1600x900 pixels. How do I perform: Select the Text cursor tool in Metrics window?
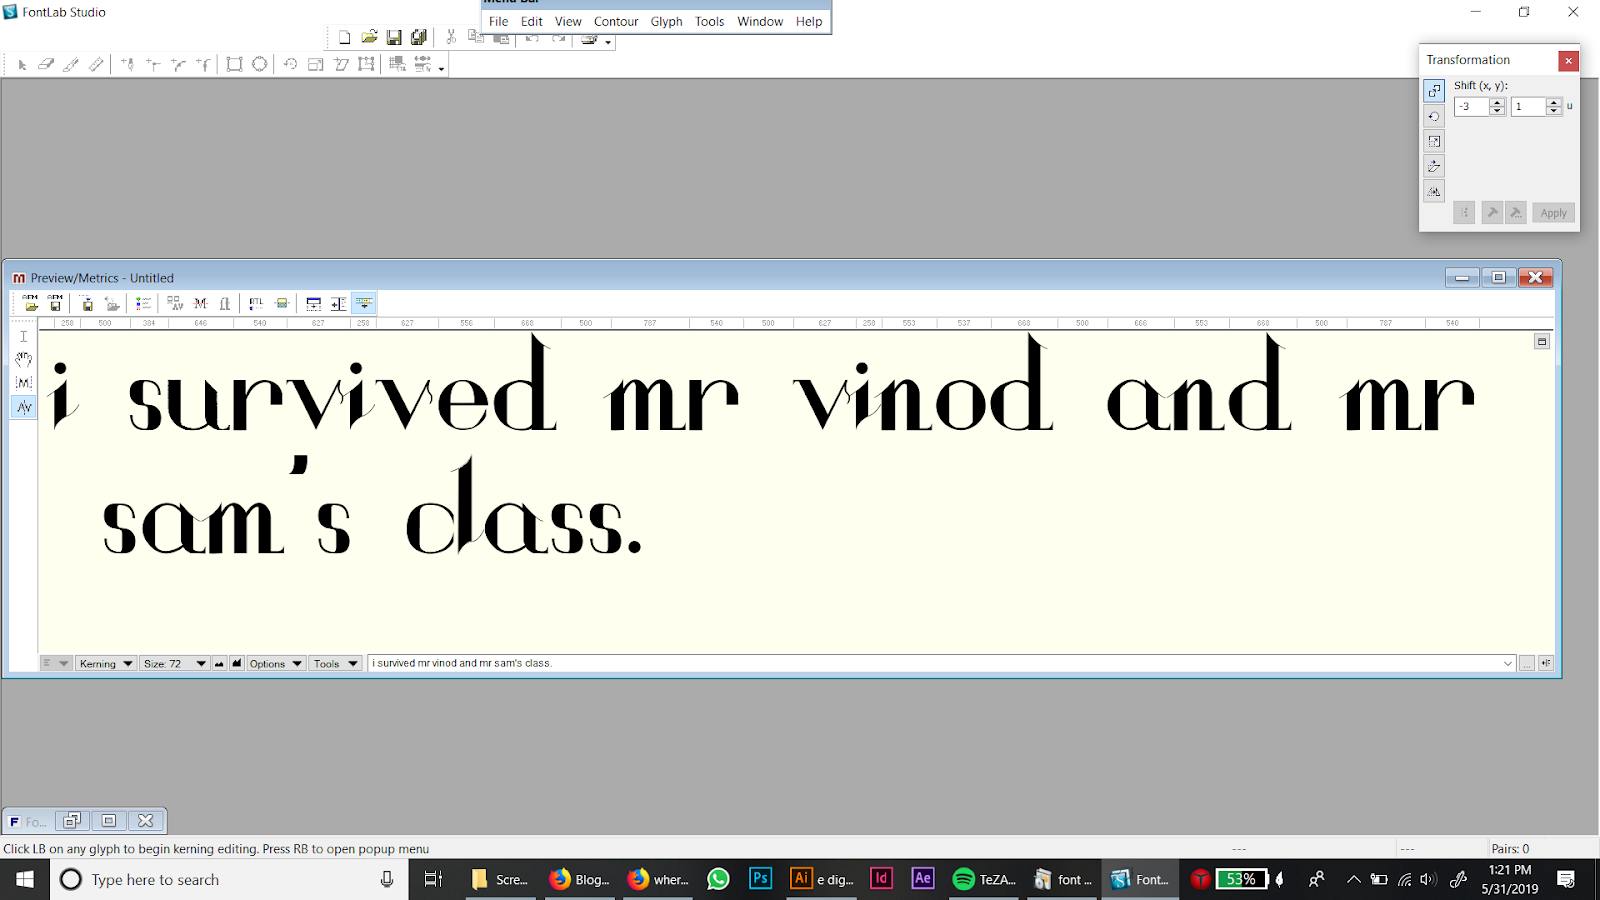pos(23,337)
